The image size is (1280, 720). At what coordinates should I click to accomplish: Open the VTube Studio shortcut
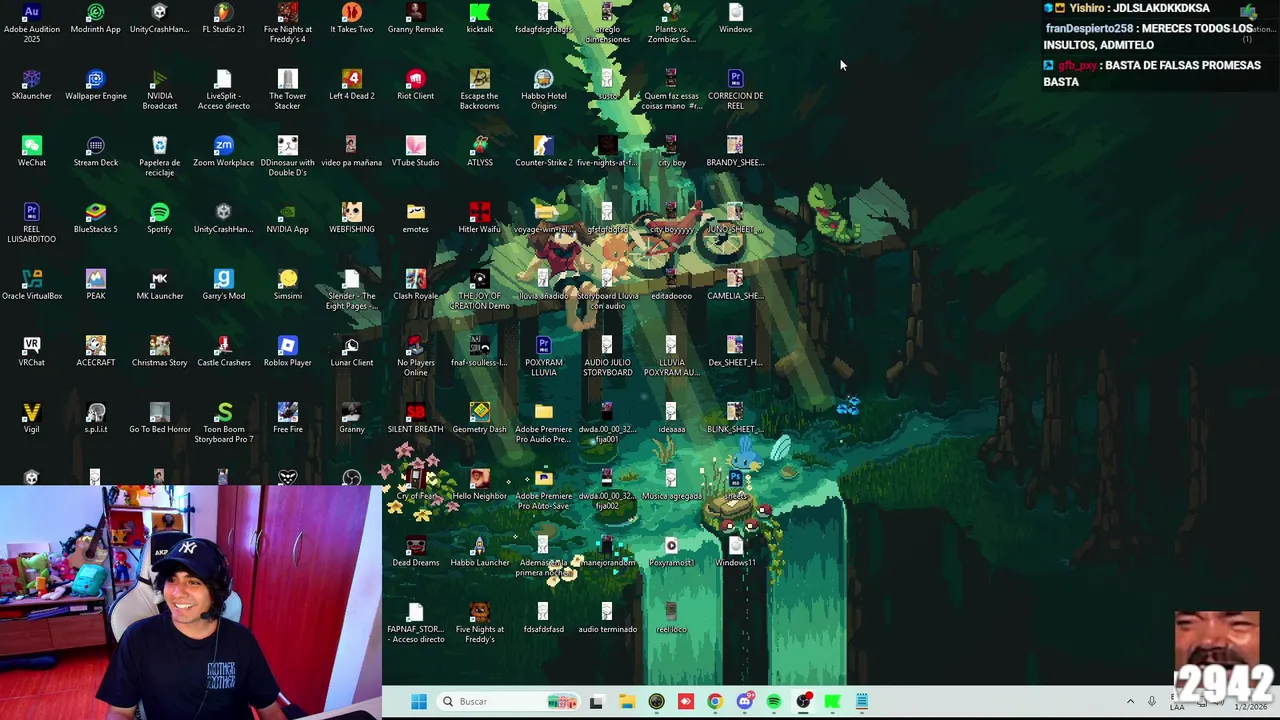(x=415, y=152)
